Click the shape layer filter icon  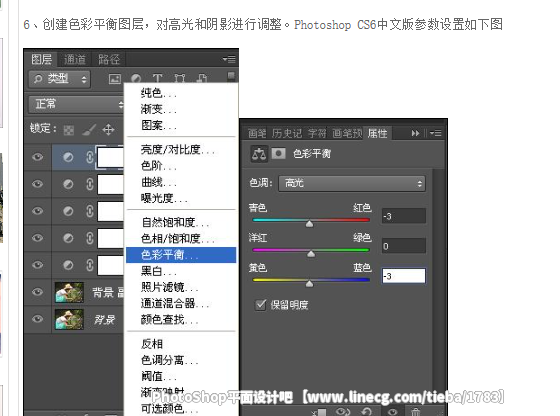pyautogui.click(x=180, y=79)
